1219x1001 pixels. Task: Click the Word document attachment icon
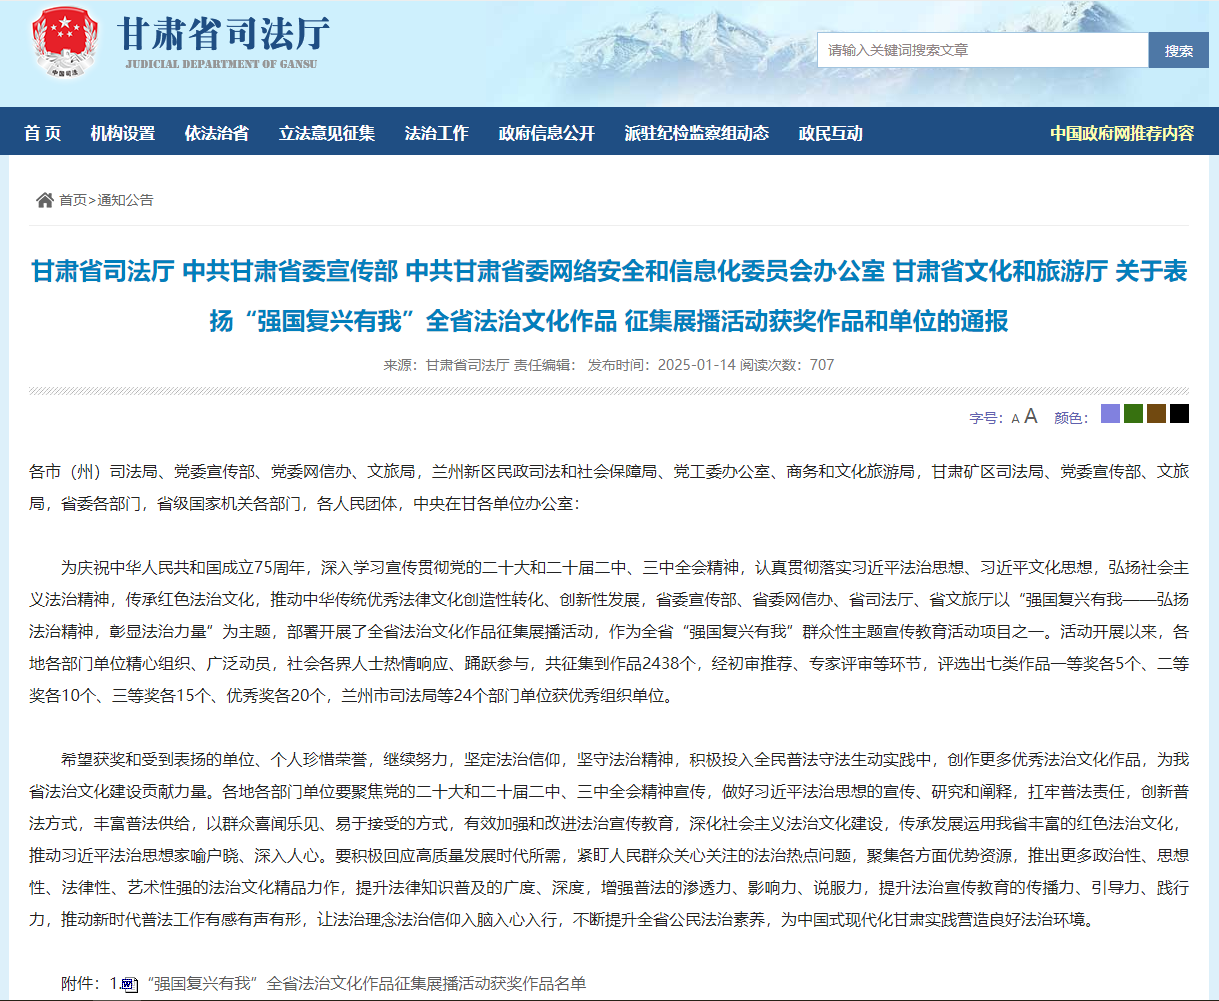click(129, 984)
